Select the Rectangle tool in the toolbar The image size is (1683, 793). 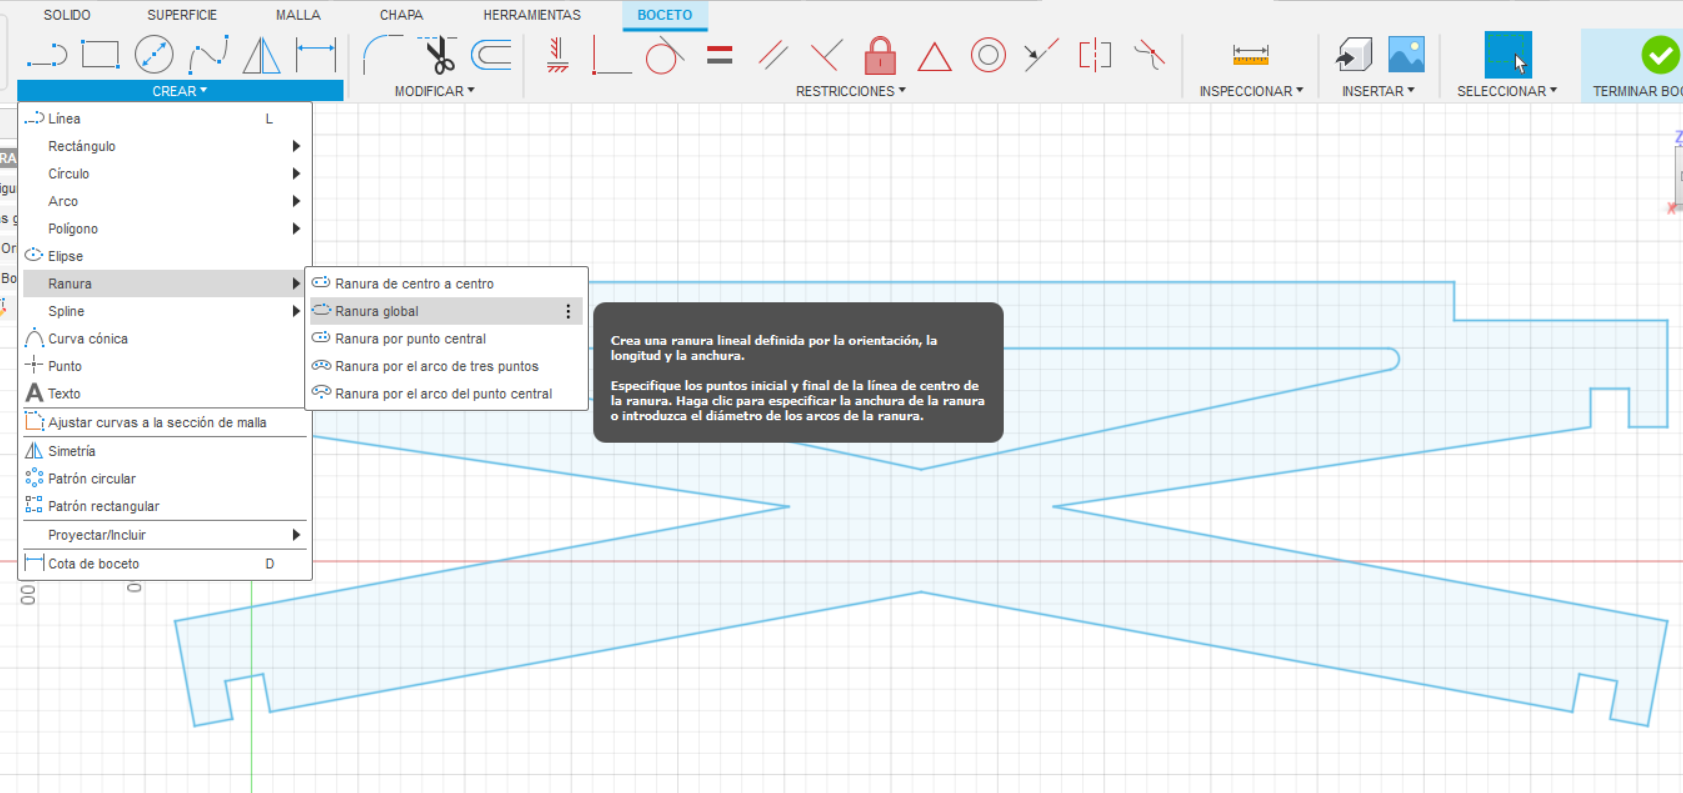coord(100,55)
